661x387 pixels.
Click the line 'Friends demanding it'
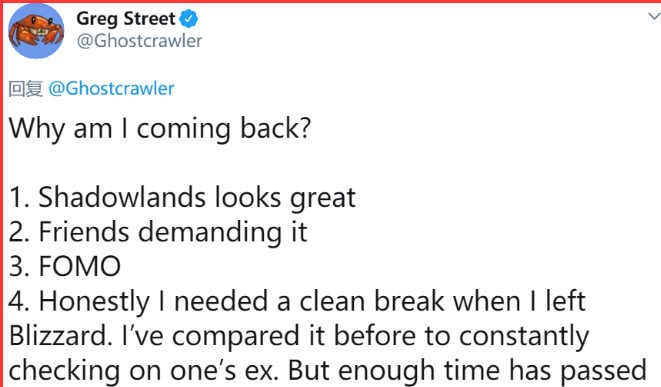coord(158,232)
